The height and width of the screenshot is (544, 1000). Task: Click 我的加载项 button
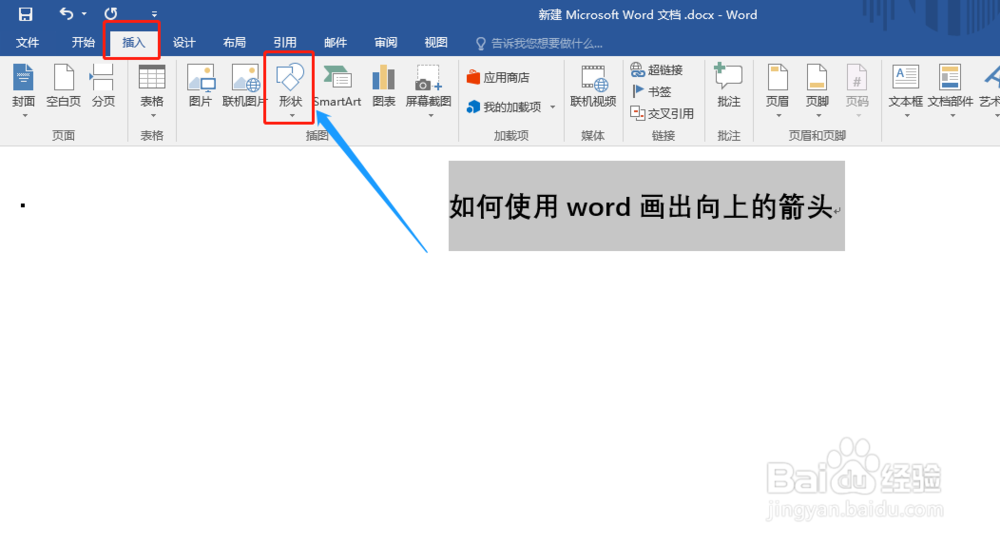tap(504, 107)
